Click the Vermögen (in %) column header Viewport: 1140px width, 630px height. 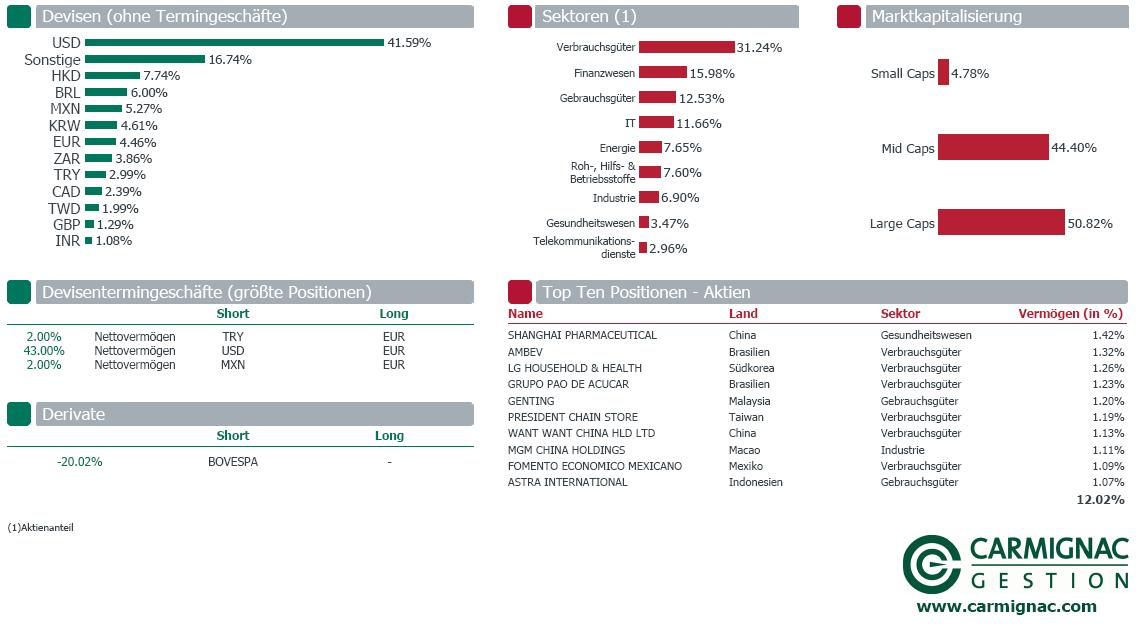click(1070, 314)
